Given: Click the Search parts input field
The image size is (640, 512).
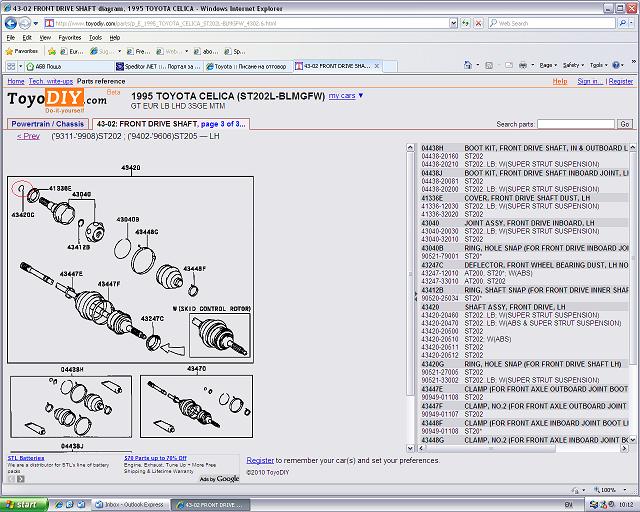Looking at the screenshot, I should [575, 124].
